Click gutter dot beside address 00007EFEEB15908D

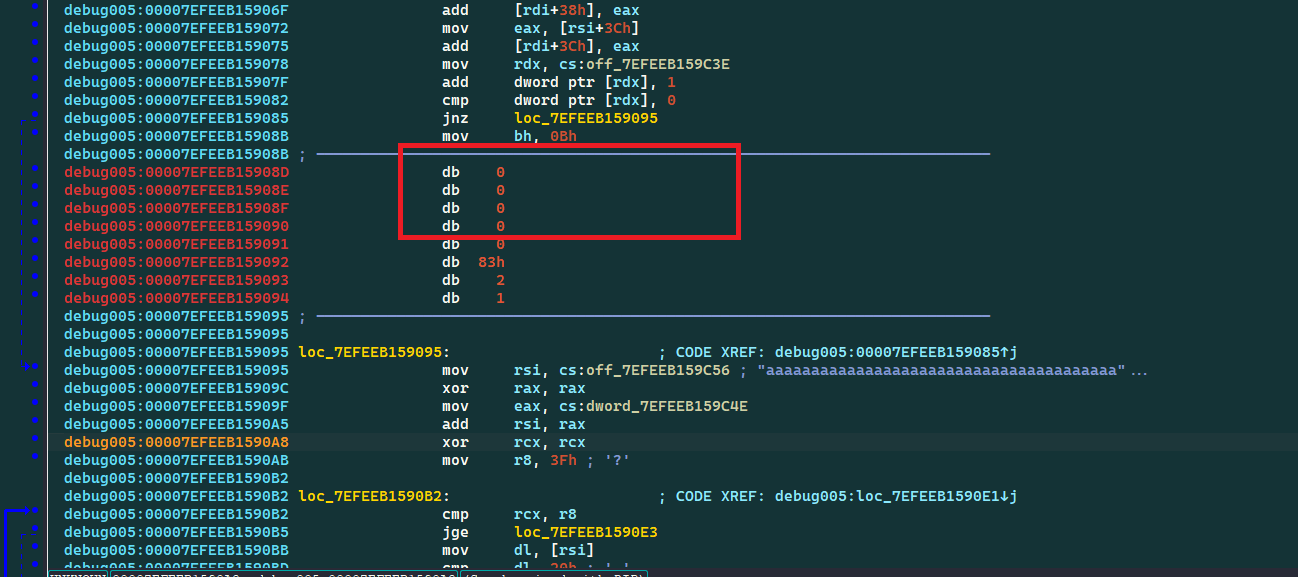click(35, 173)
